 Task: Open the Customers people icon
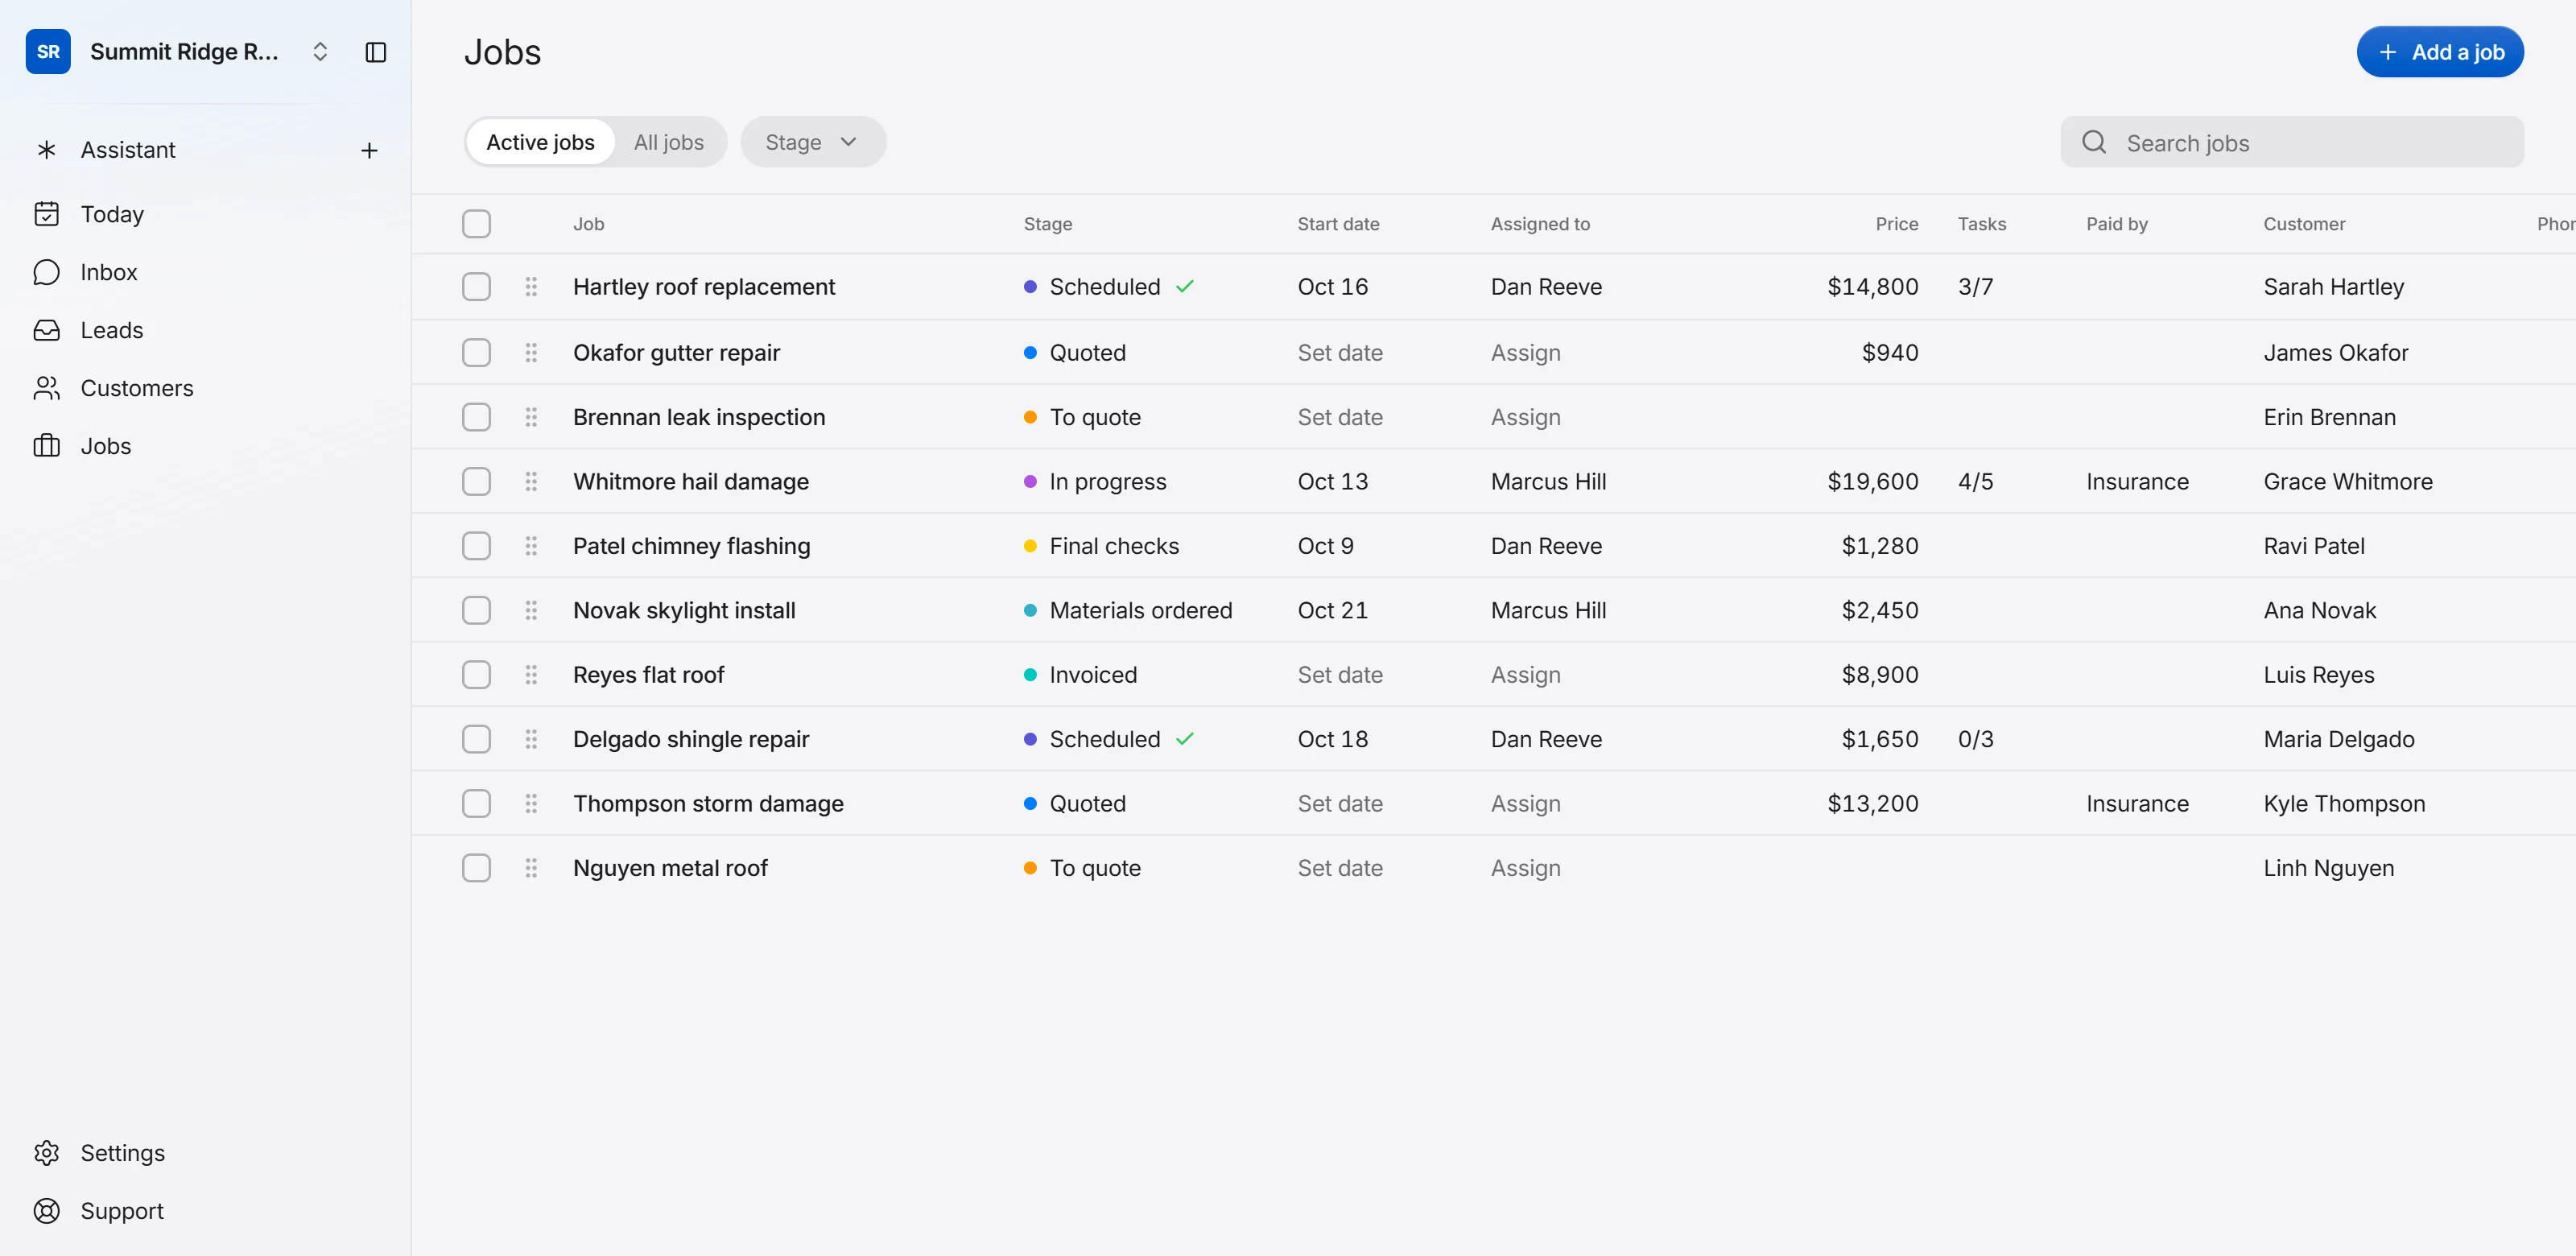pos(46,388)
